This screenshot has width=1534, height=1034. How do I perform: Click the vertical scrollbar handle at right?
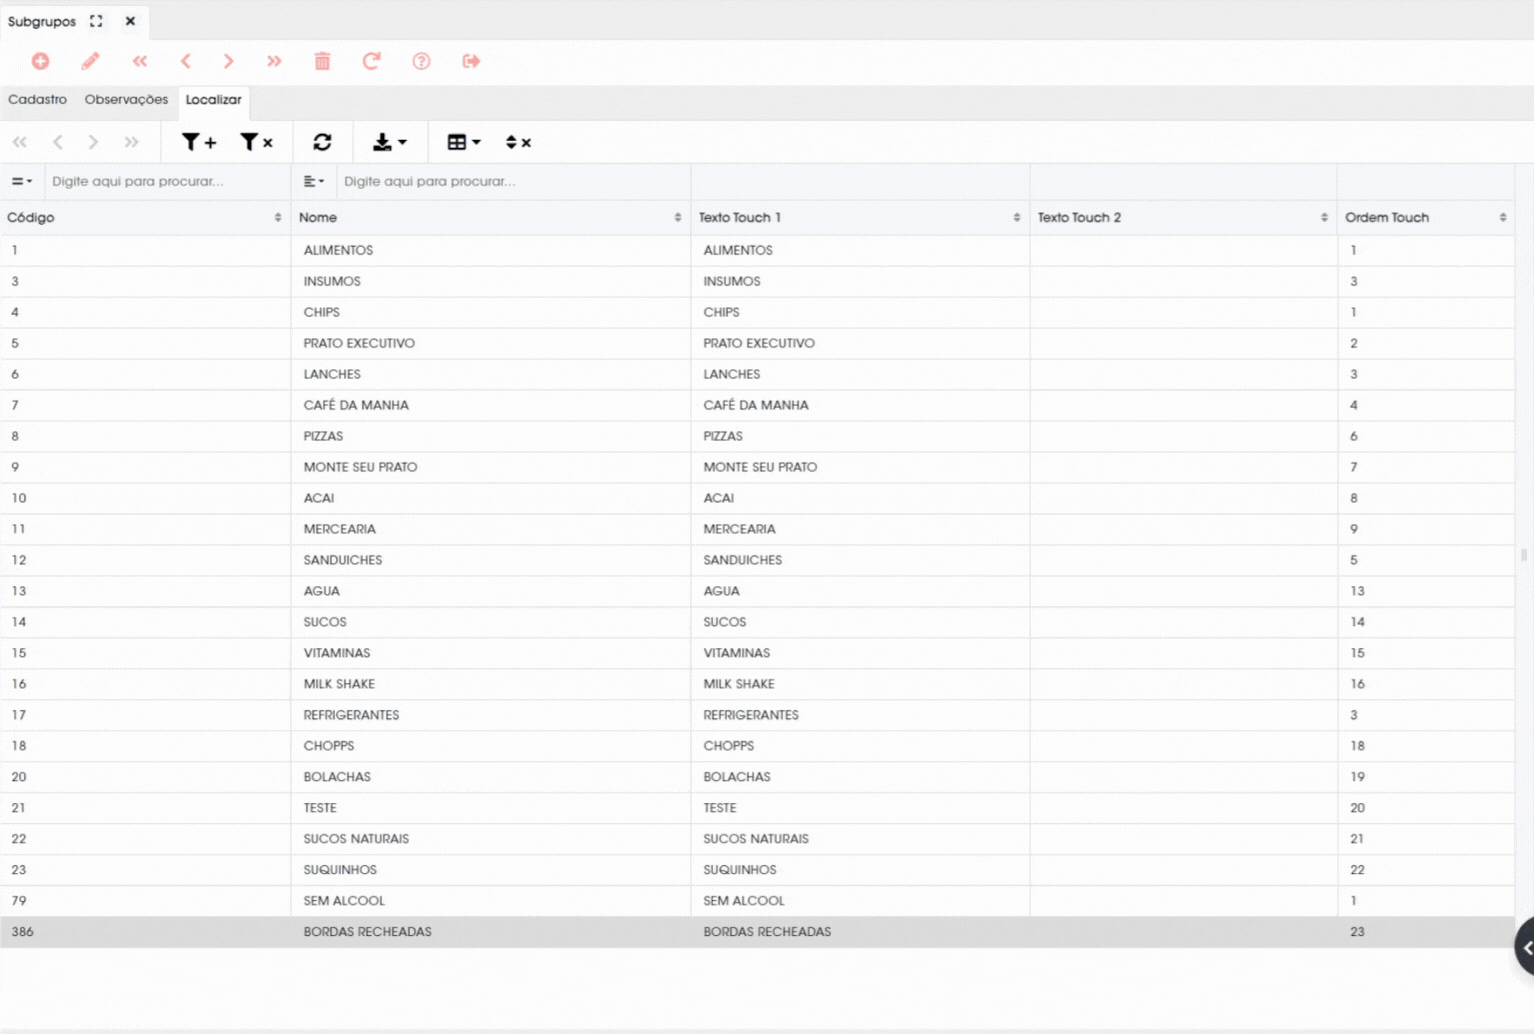(x=1524, y=555)
